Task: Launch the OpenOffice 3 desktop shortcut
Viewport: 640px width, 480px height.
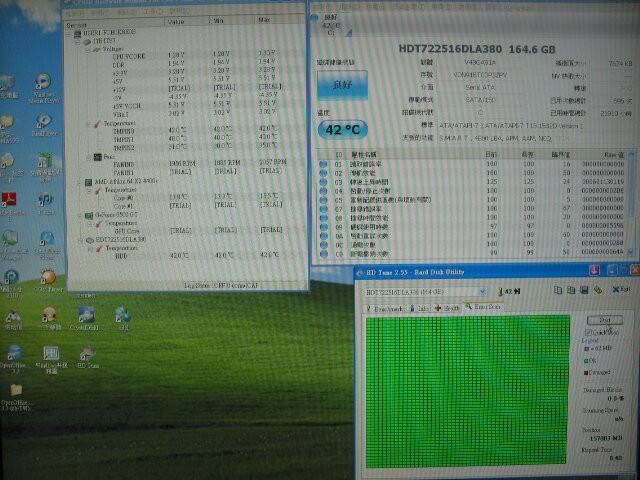Action: (13, 353)
